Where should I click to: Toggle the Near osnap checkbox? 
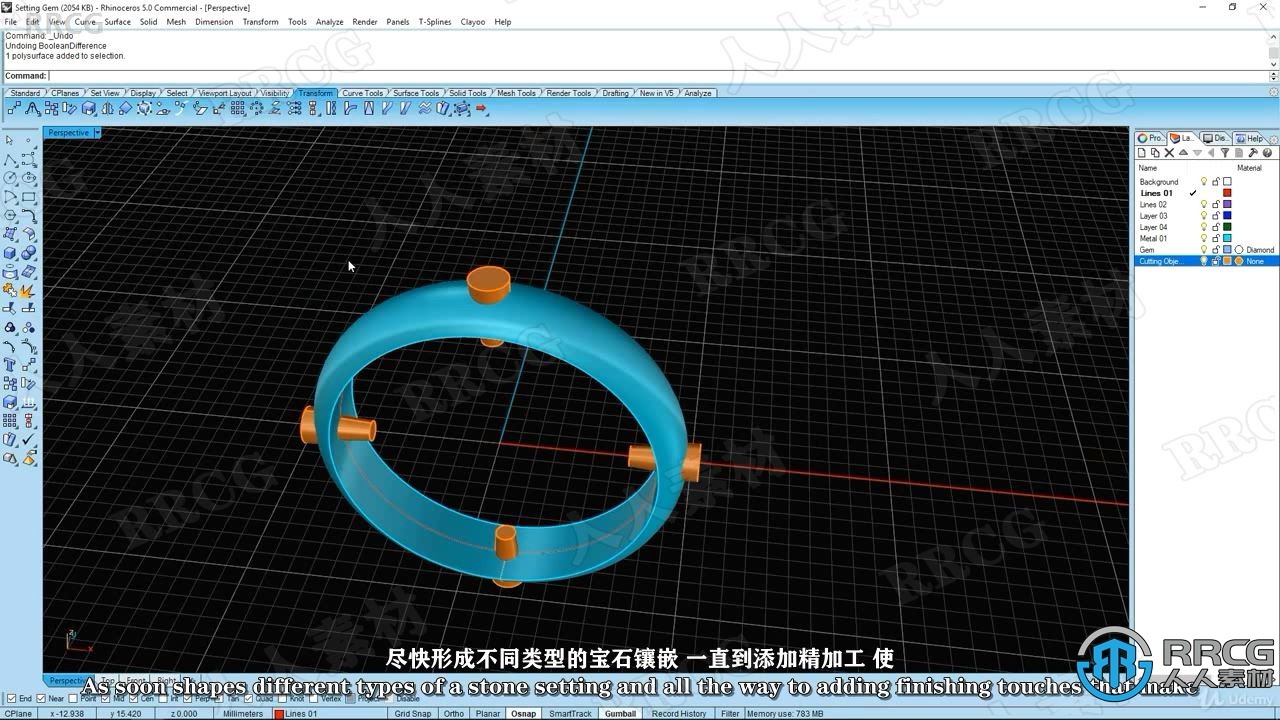(x=40, y=698)
